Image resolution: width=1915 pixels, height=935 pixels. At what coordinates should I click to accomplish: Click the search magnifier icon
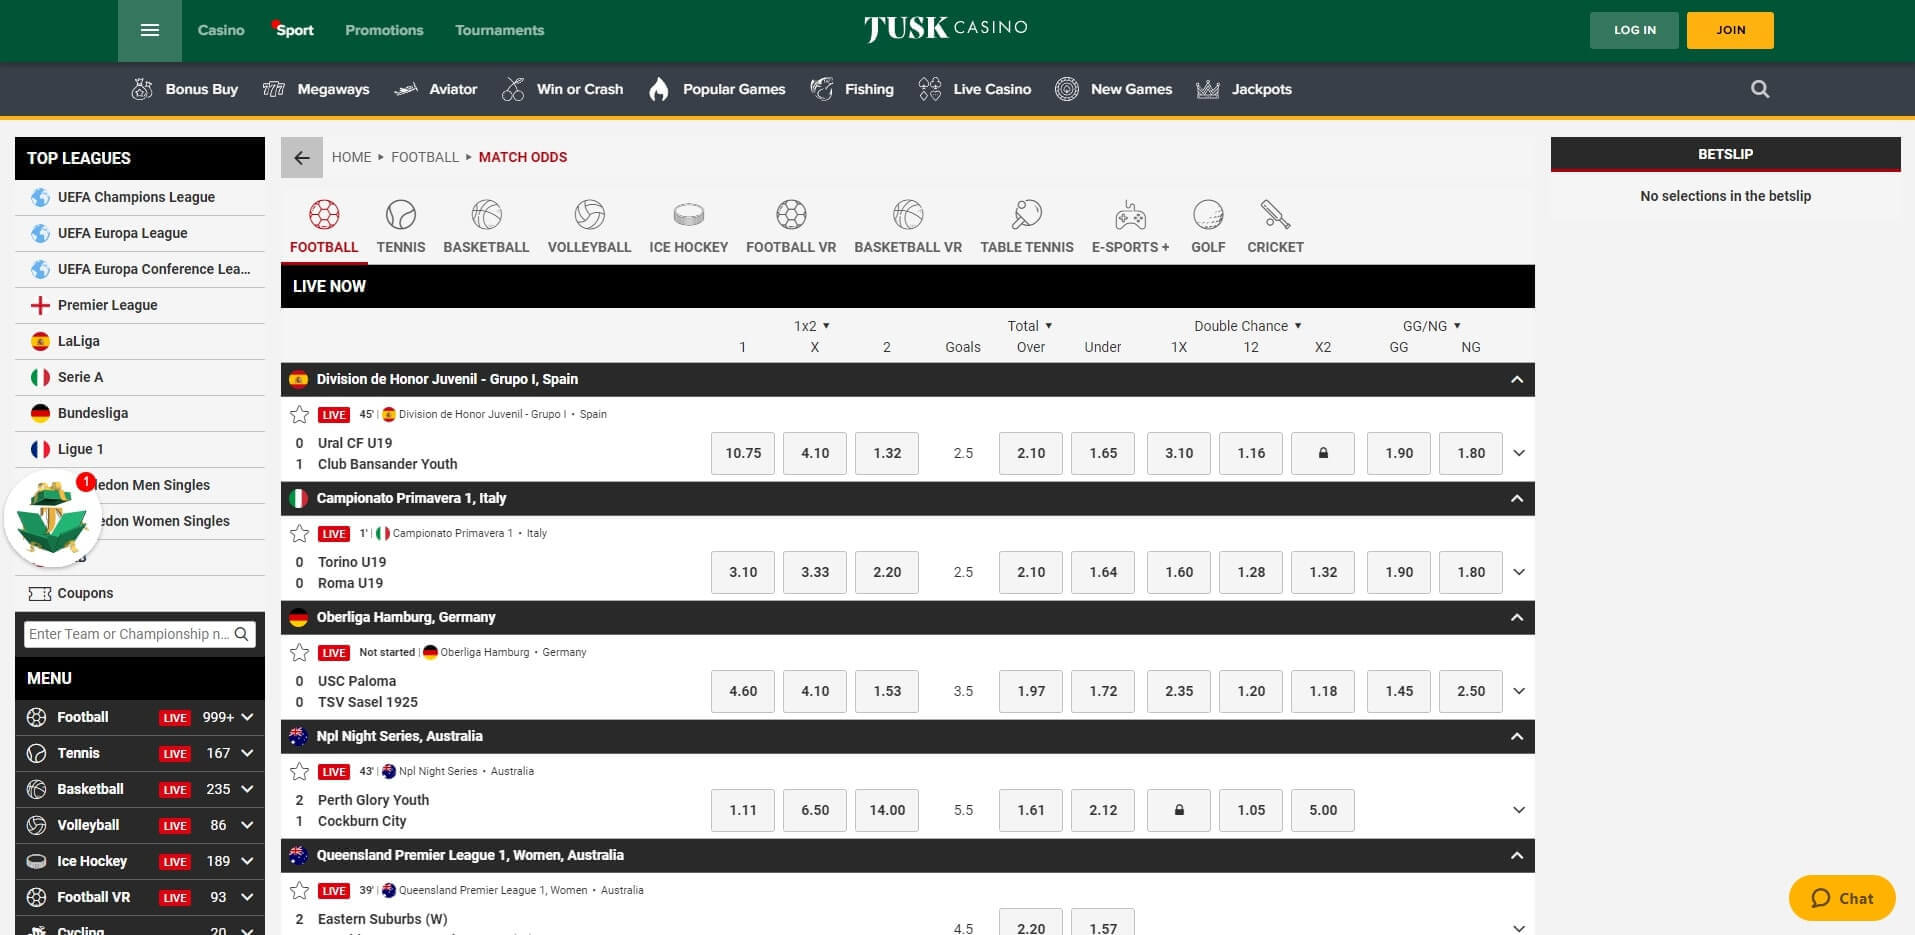(x=1759, y=89)
